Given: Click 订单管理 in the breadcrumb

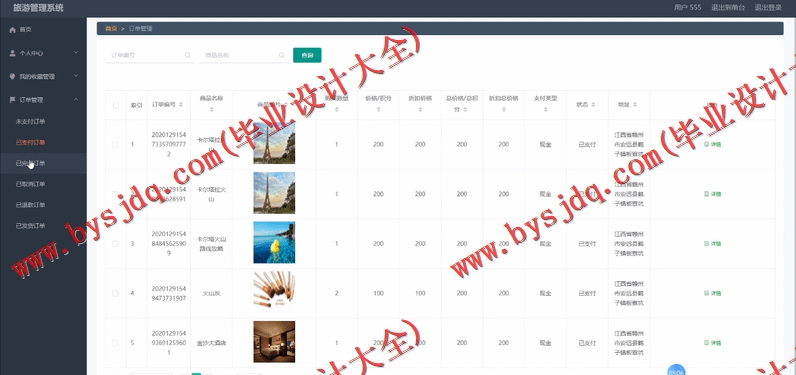Looking at the screenshot, I should click(x=141, y=28).
